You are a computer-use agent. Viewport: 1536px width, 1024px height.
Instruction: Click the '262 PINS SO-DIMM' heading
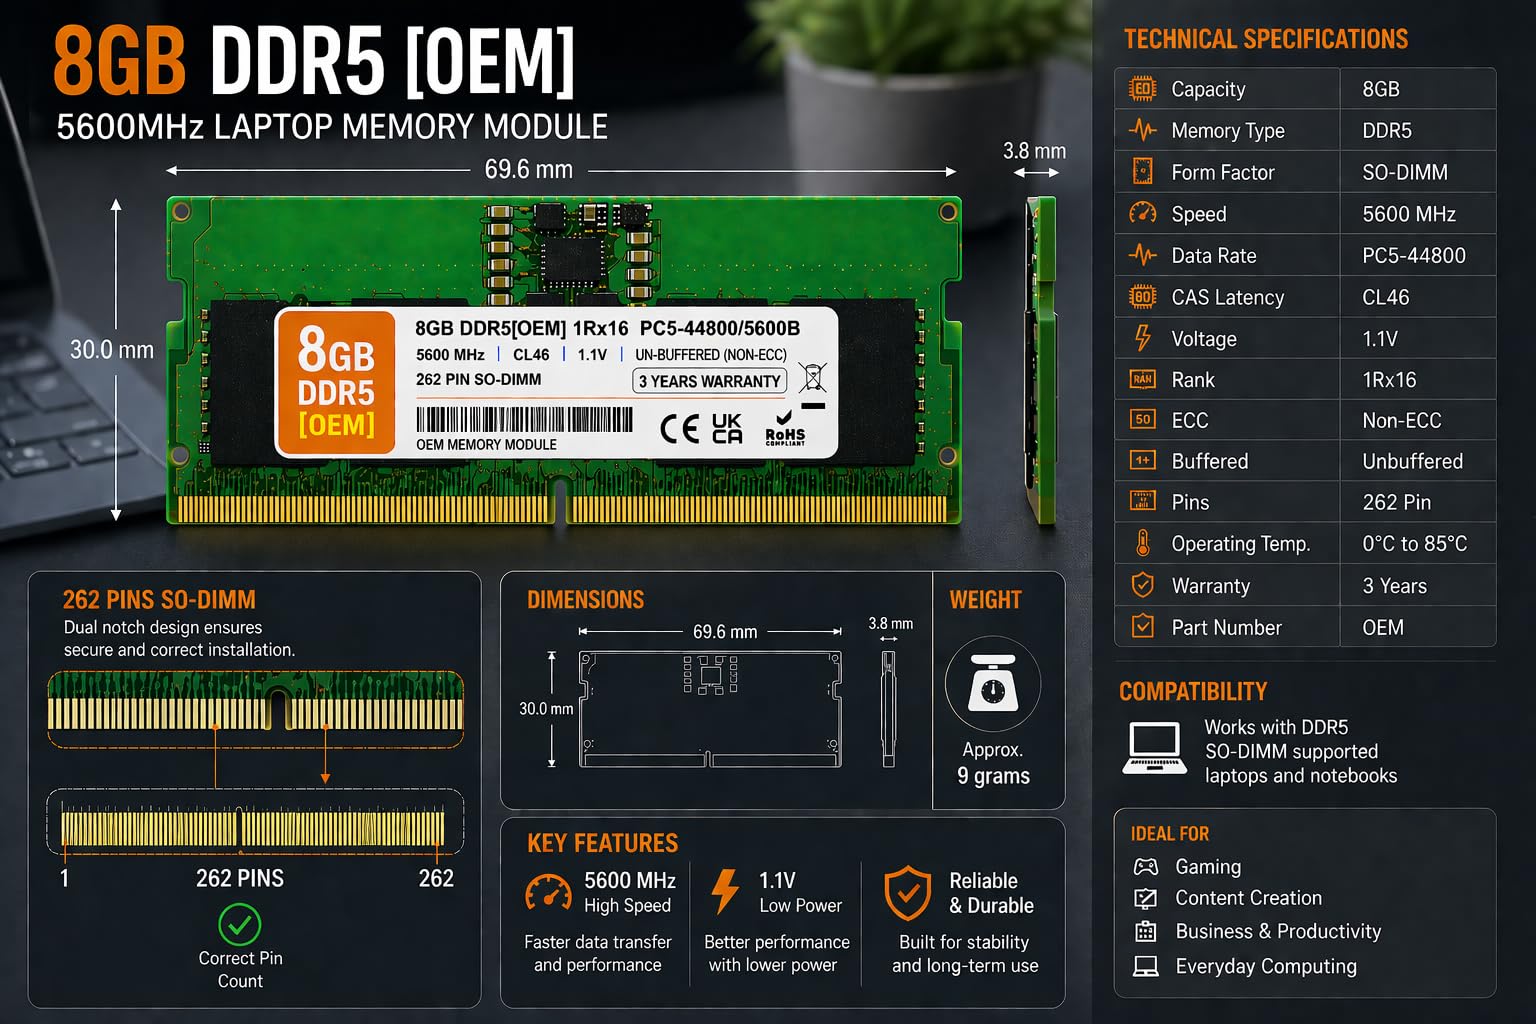point(159,600)
